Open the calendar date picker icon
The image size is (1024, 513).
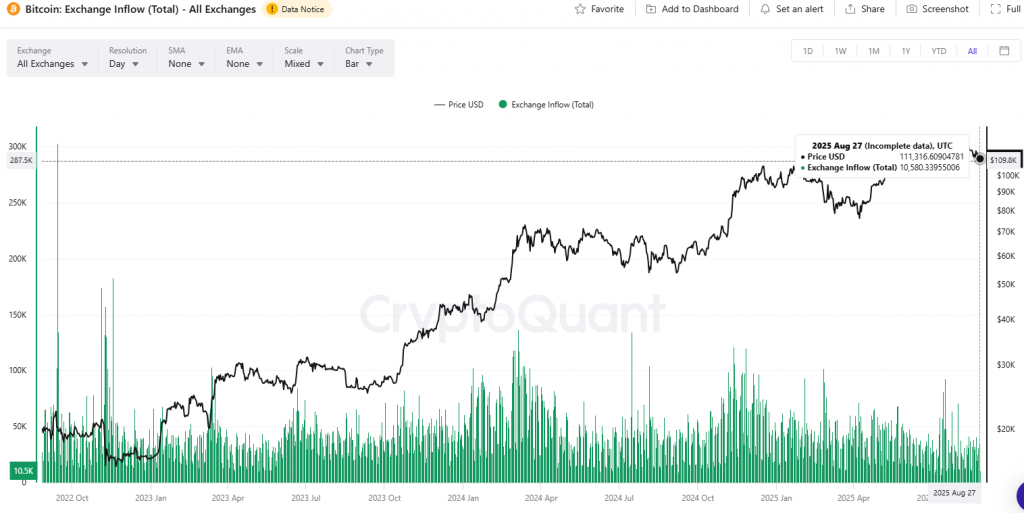tap(1004, 51)
